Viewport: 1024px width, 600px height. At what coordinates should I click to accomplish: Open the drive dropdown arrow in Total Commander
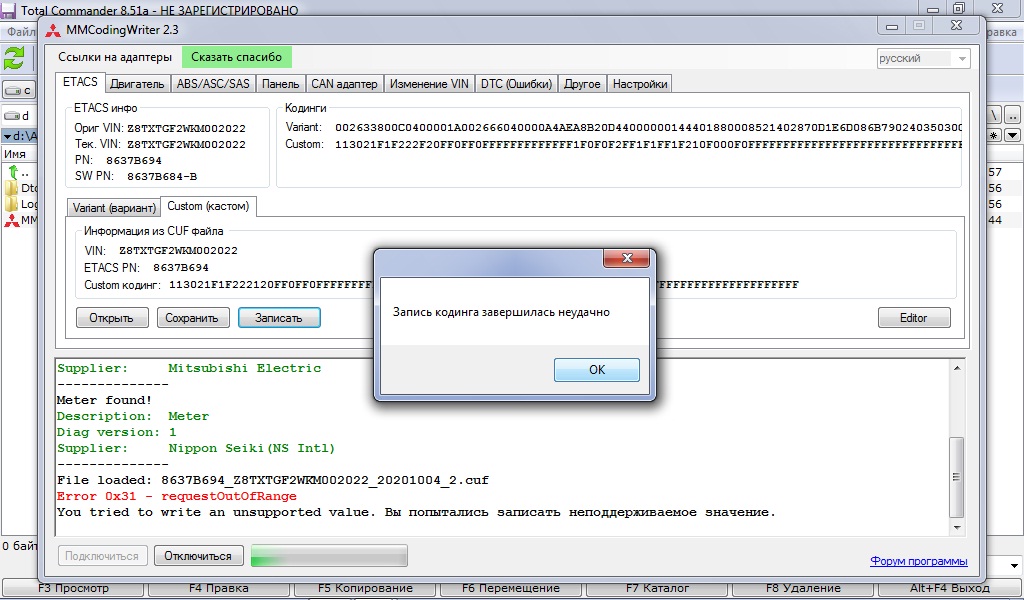[x=1014, y=565]
